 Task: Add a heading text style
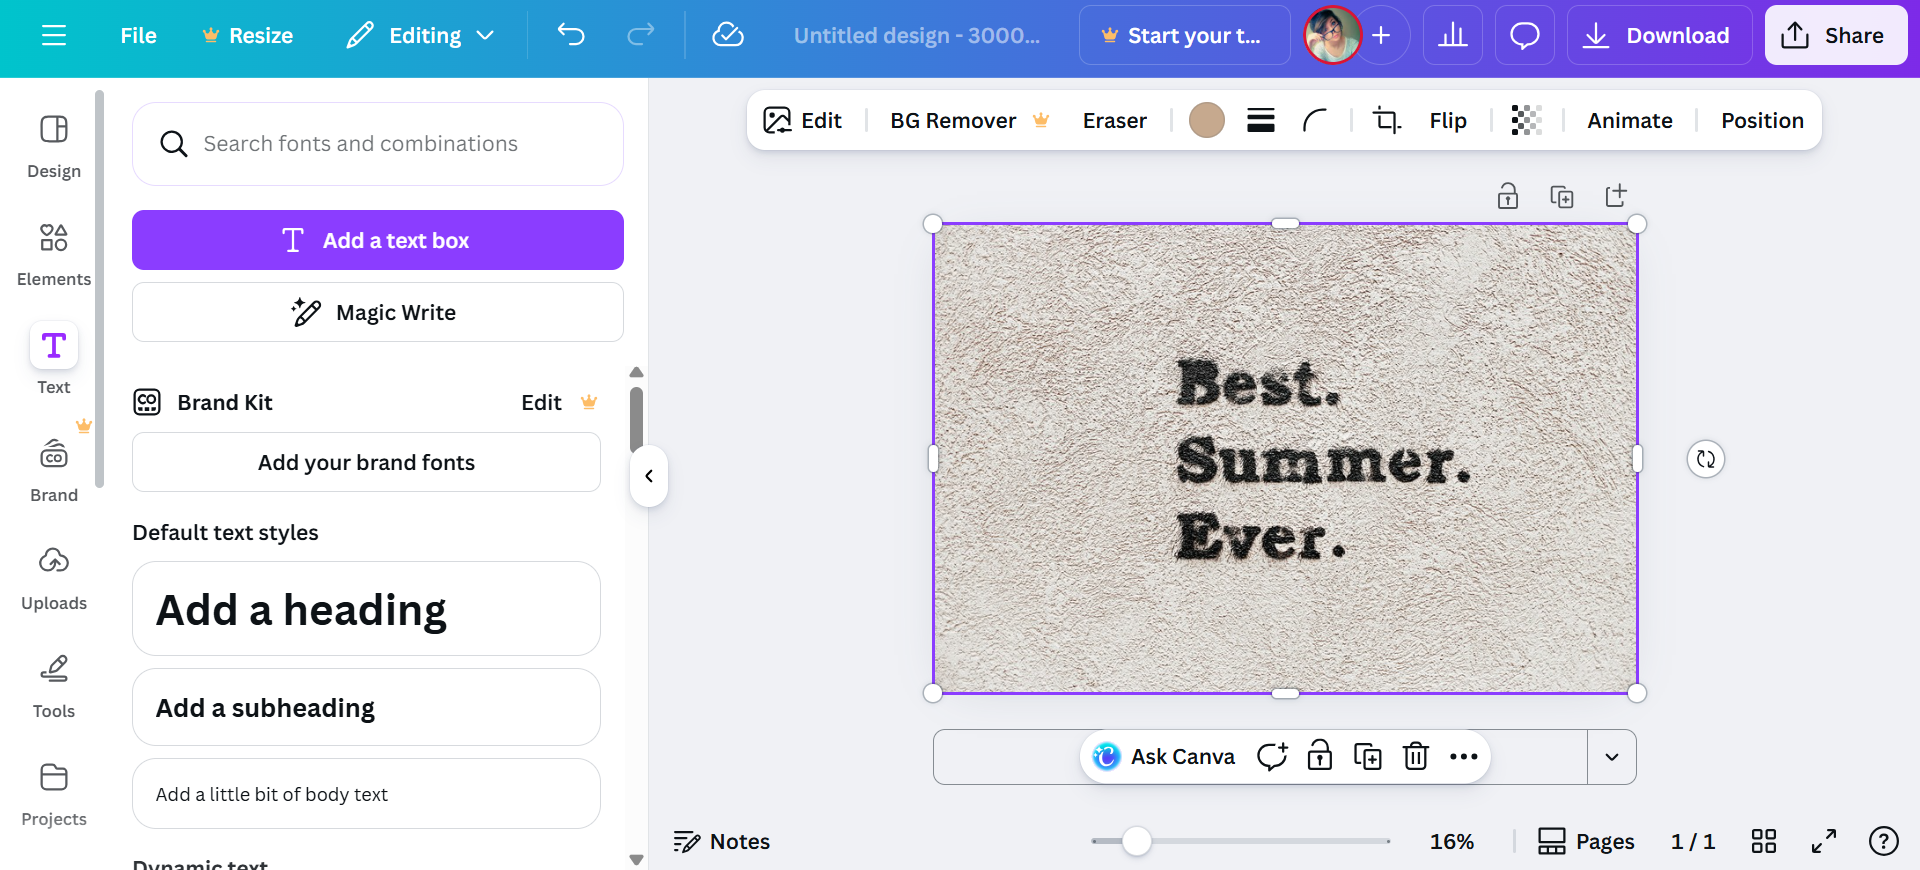pyautogui.click(x=366, y=609)
